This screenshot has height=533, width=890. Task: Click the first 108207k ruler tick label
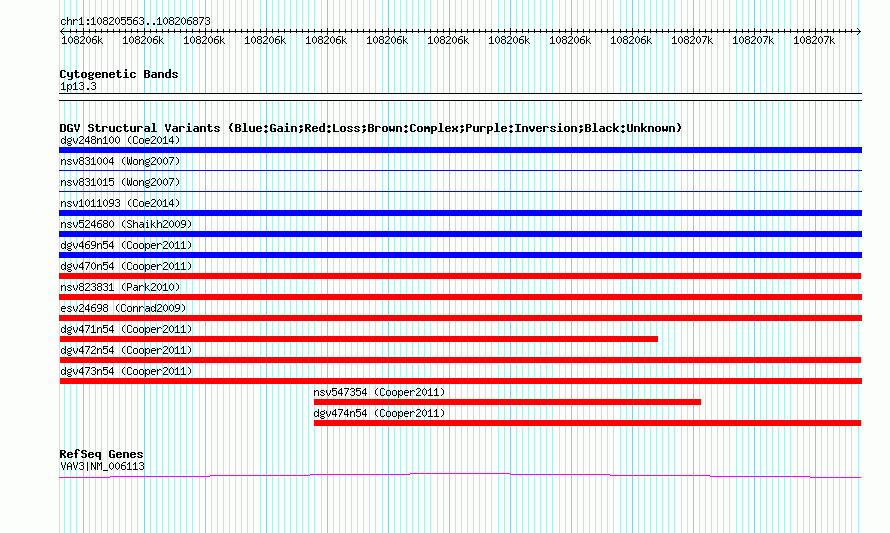click(692, 40)
